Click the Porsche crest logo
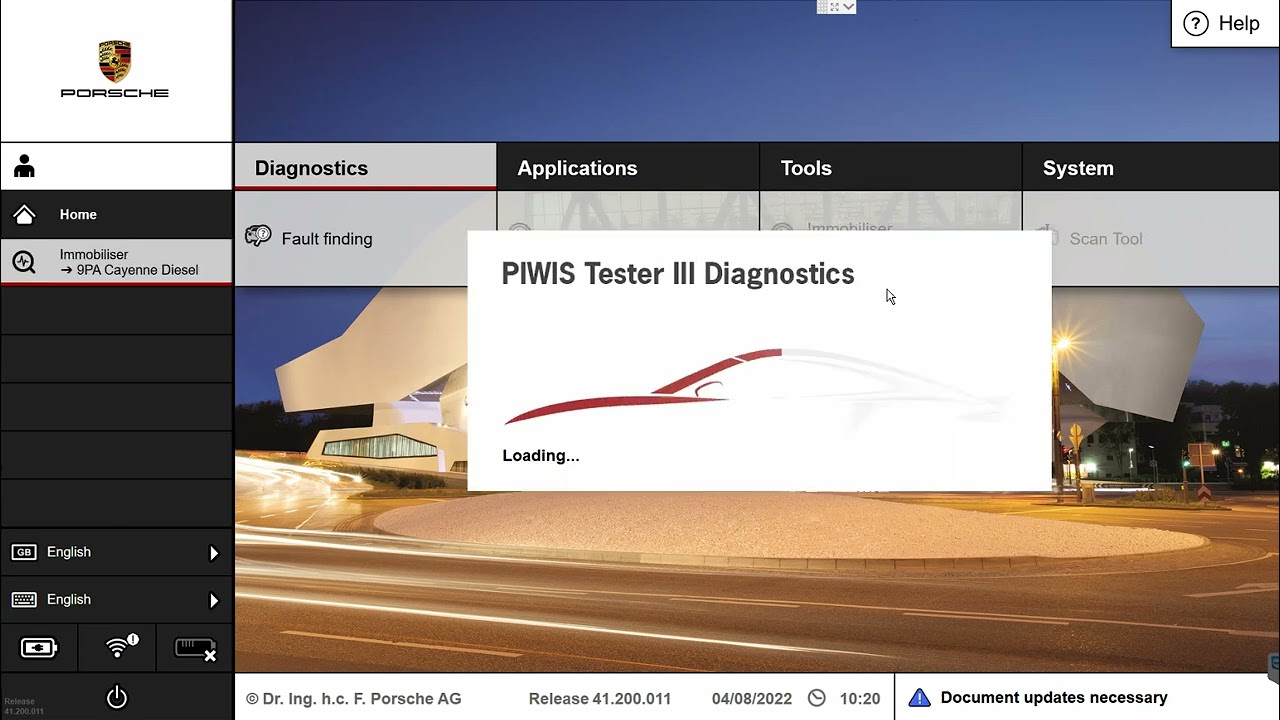The height and width of the screenshot is (720, 1280). pyautogui.click(x=115, y=62)
